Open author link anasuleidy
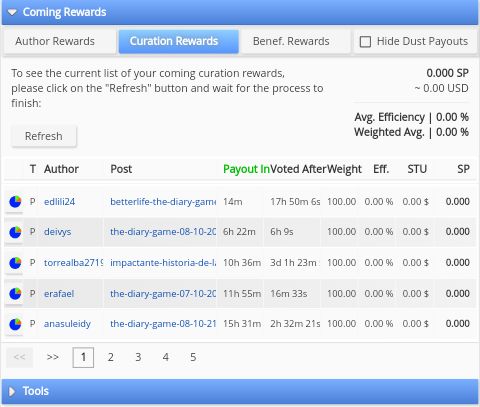 click(67, 324)
